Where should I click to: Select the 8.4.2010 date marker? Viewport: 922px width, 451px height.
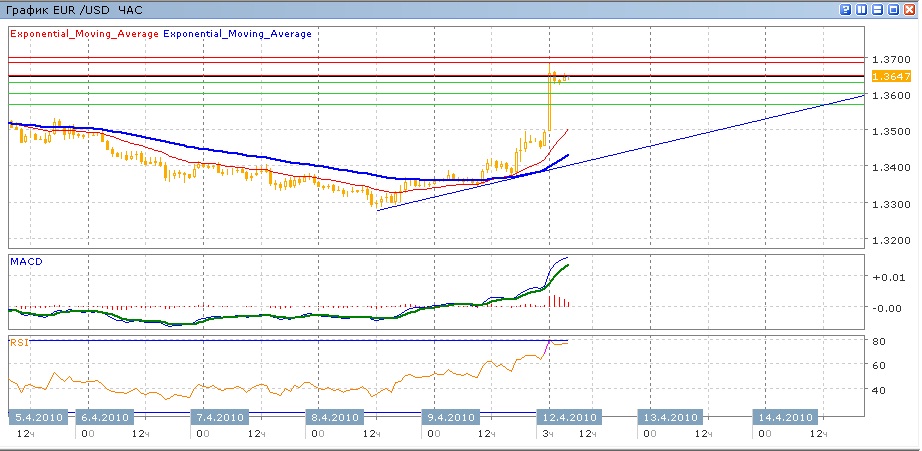tap(334, 417)
